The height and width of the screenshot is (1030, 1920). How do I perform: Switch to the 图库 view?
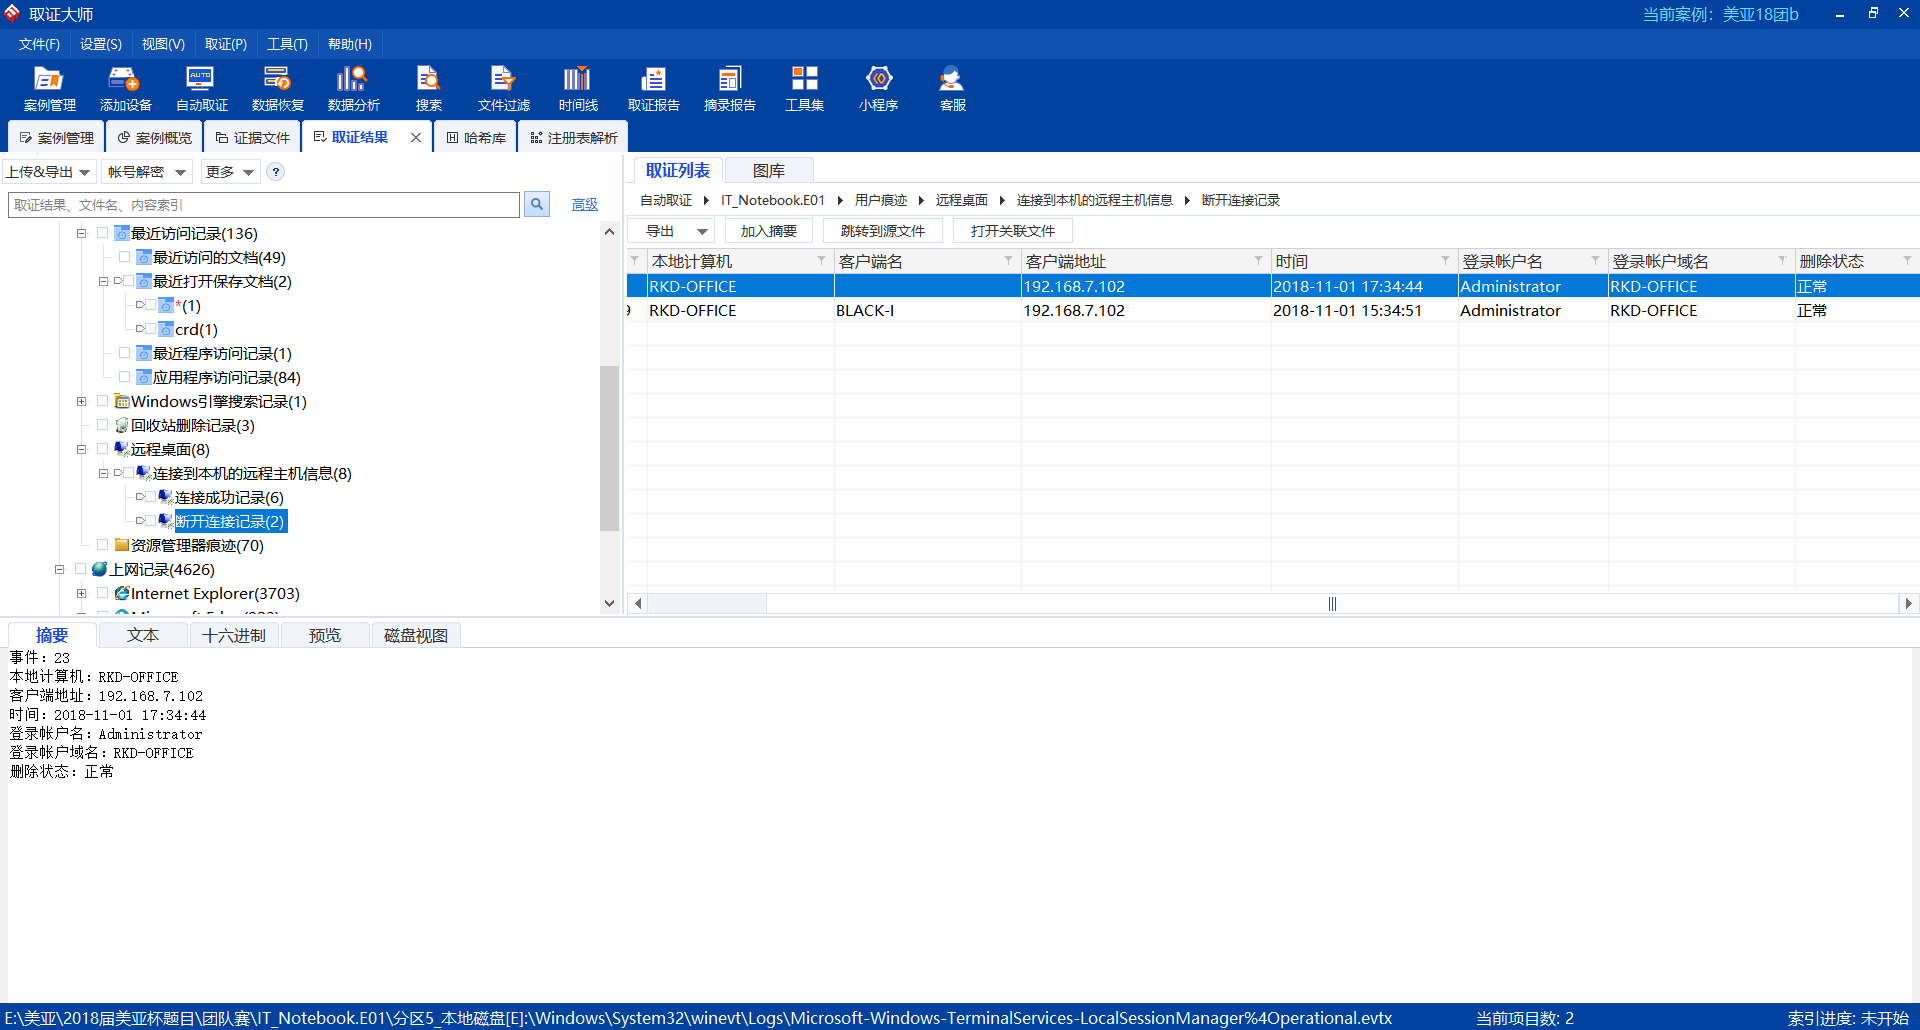click(x=769, y=171)
